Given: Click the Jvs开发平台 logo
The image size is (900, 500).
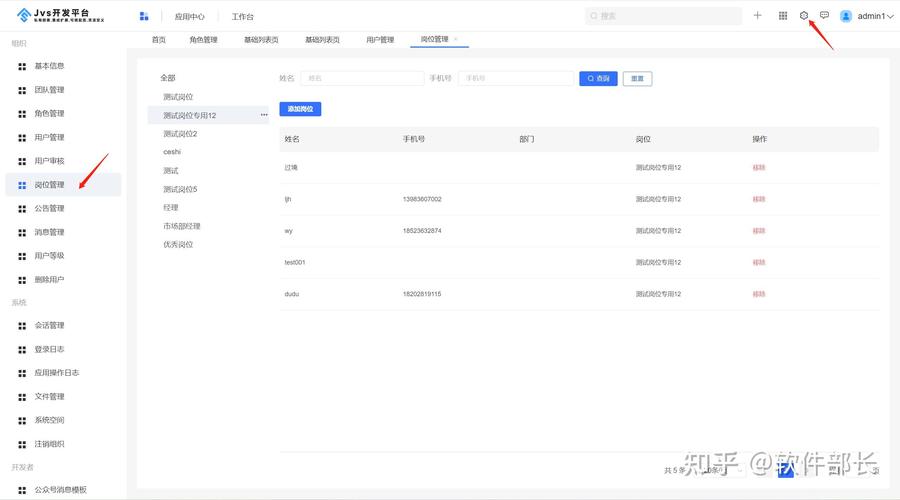Looking at the screenshot, I should (60, 15).
